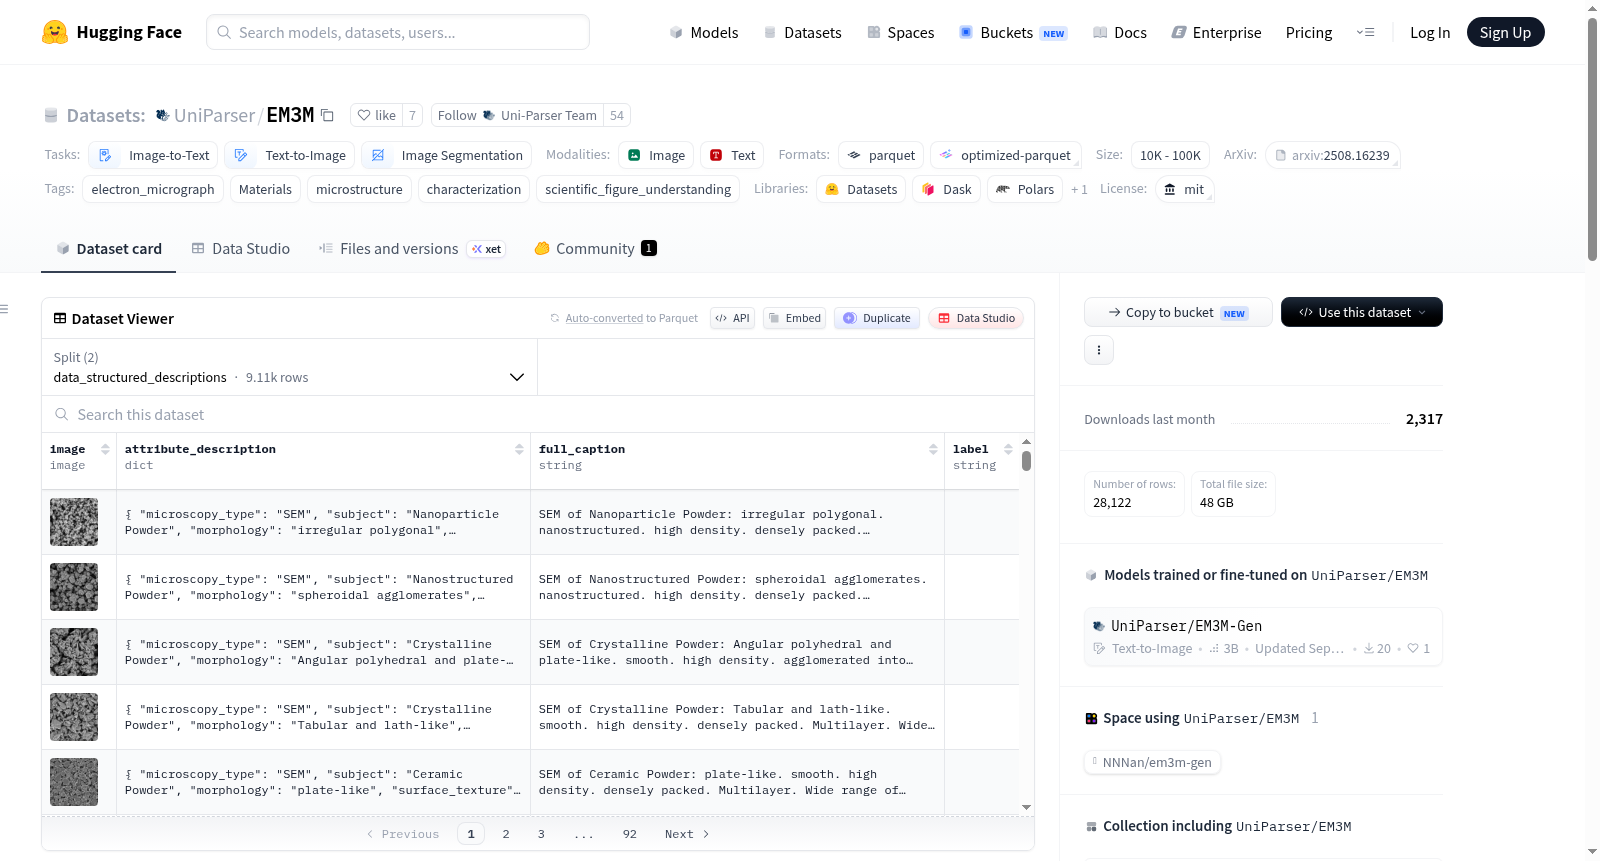
Task: Click the Duplicate button
Action: [x=877, y=318]
